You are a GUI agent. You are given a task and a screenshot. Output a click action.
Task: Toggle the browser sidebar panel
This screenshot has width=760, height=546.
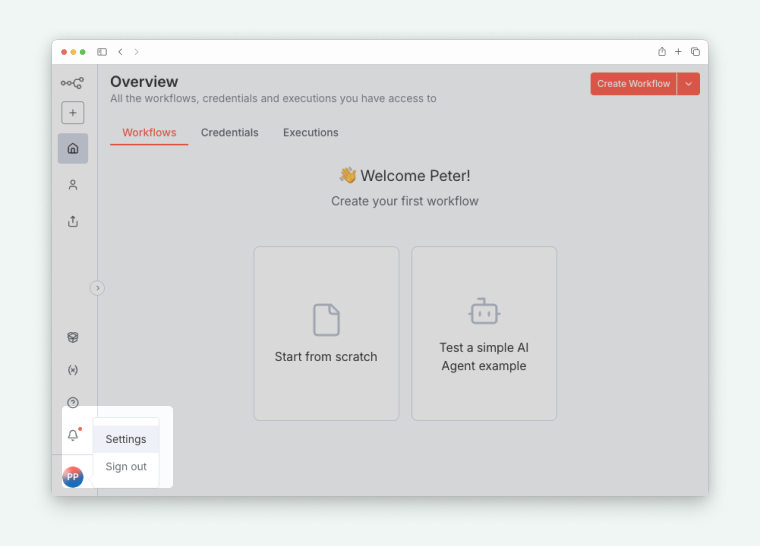(102, 52)
